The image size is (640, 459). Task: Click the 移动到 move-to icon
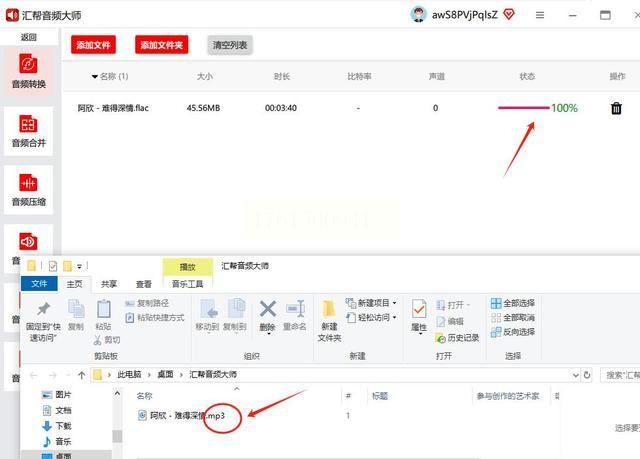(209, 309)
